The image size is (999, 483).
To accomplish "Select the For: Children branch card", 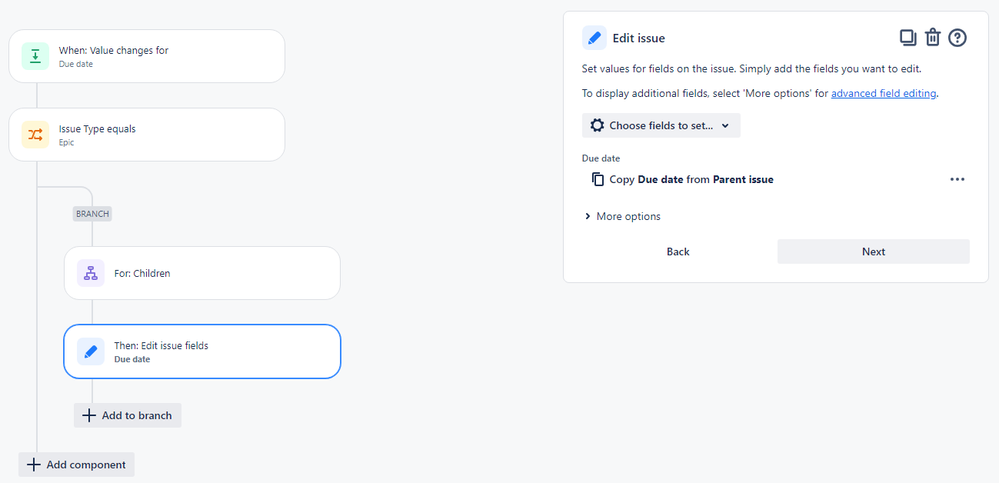I will (x=202, y=273).
